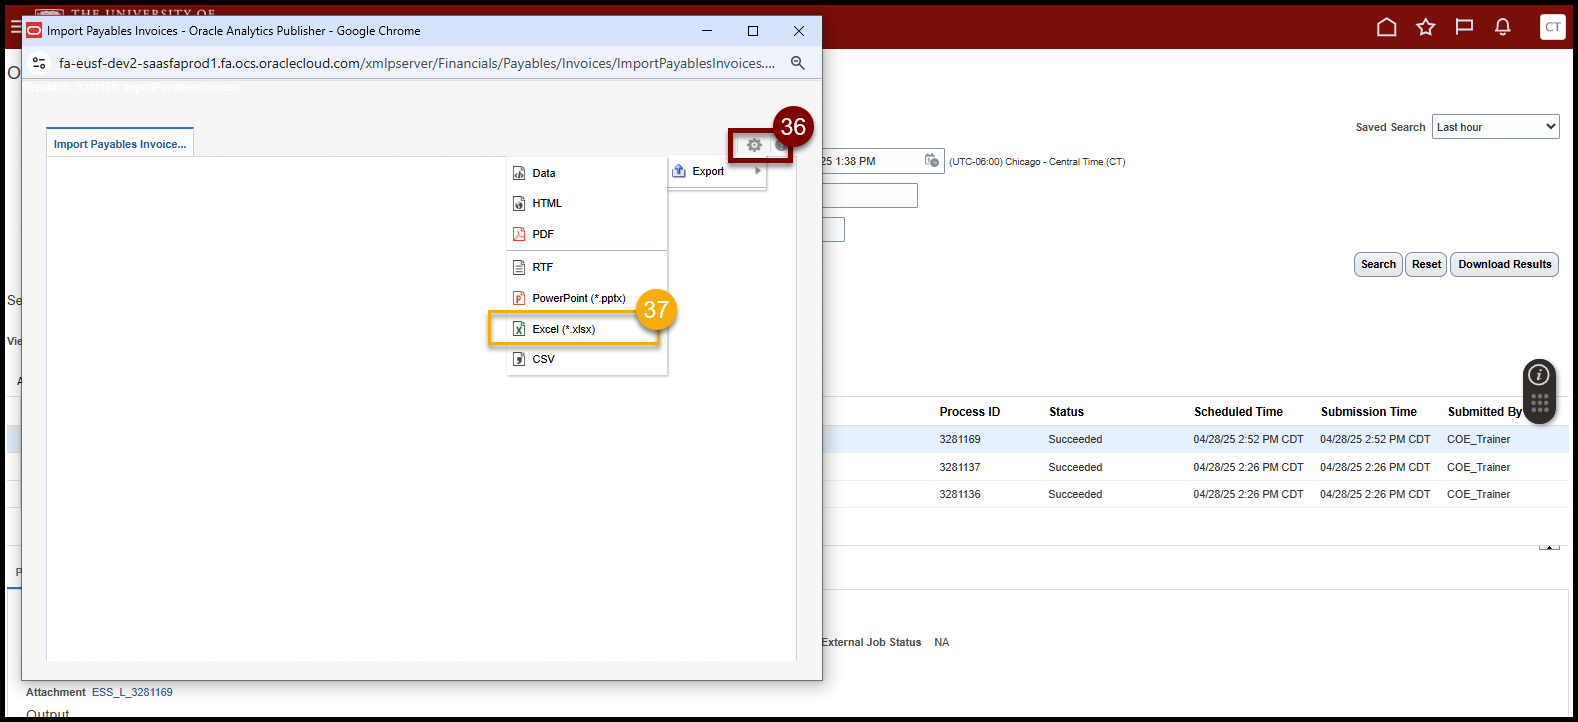The height and width of the screenshot is (722, 1578).
Task: Click the site information icon in address bar
Action: tap(39, 63)
